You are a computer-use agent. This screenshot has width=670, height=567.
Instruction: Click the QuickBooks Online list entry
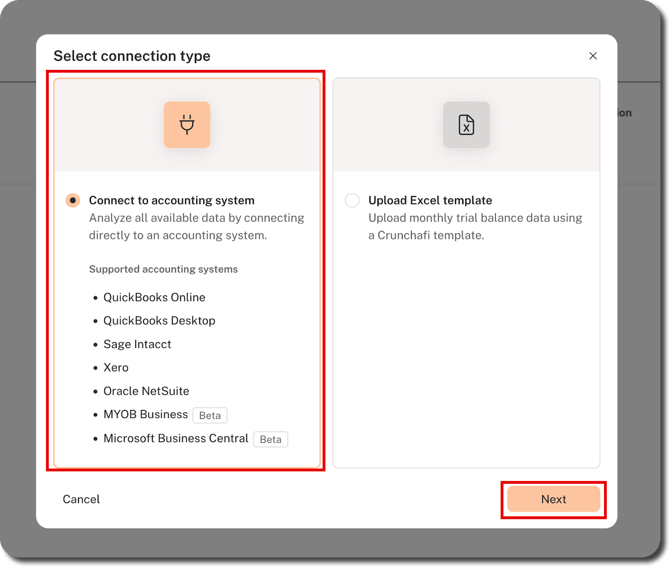154,297
